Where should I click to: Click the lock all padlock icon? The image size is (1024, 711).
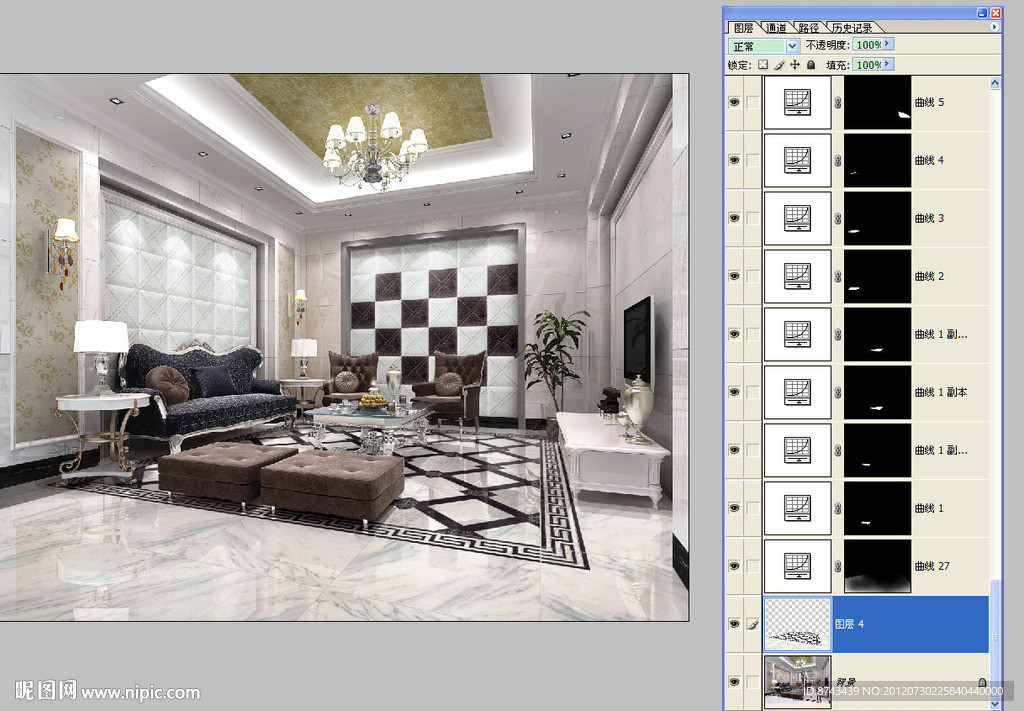[811, 64]
